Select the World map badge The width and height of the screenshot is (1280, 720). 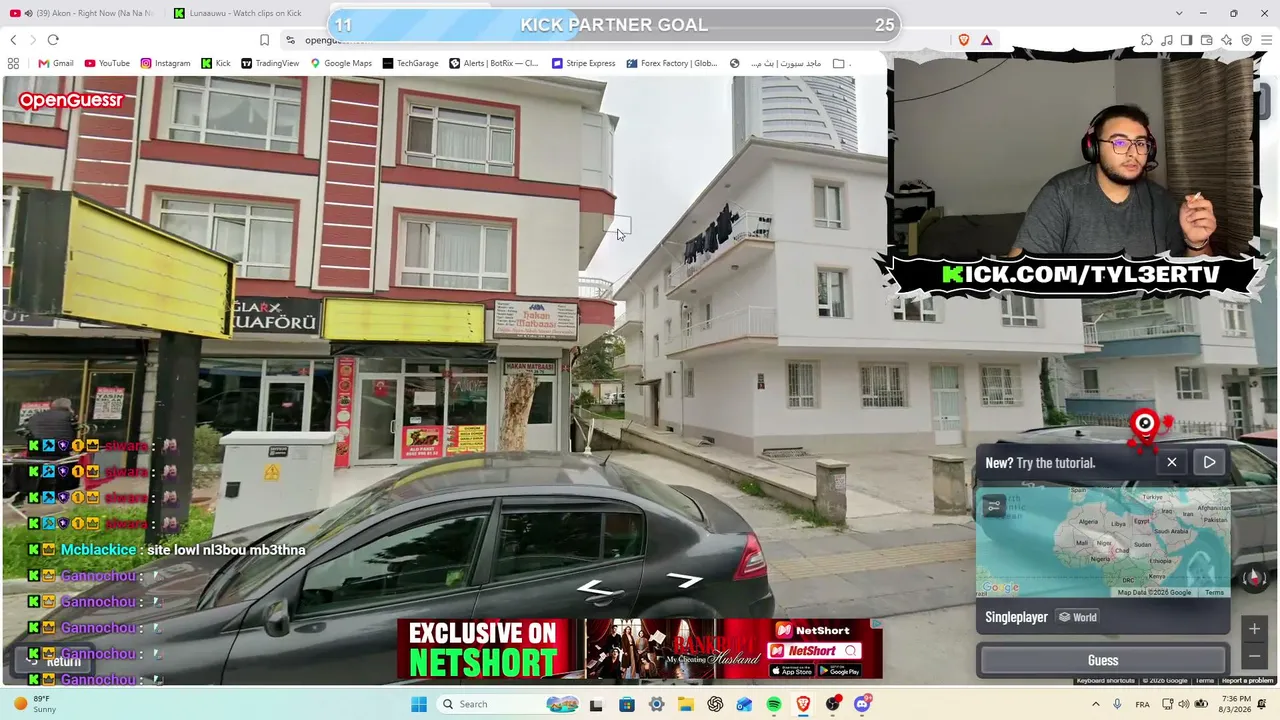tap(1078, 617)
